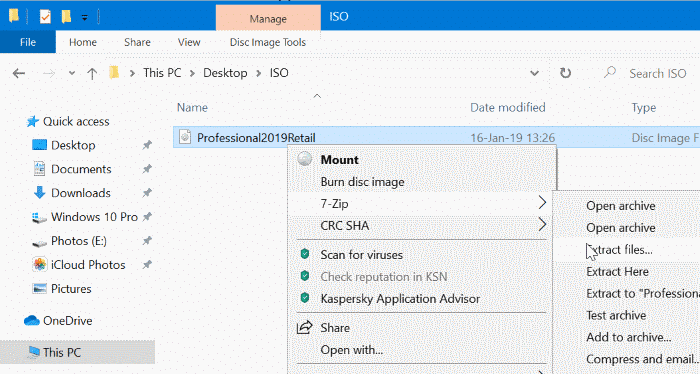Switch to the Share ribbon tab
This screenshot has width=700, height=374.
coord(137,42)
